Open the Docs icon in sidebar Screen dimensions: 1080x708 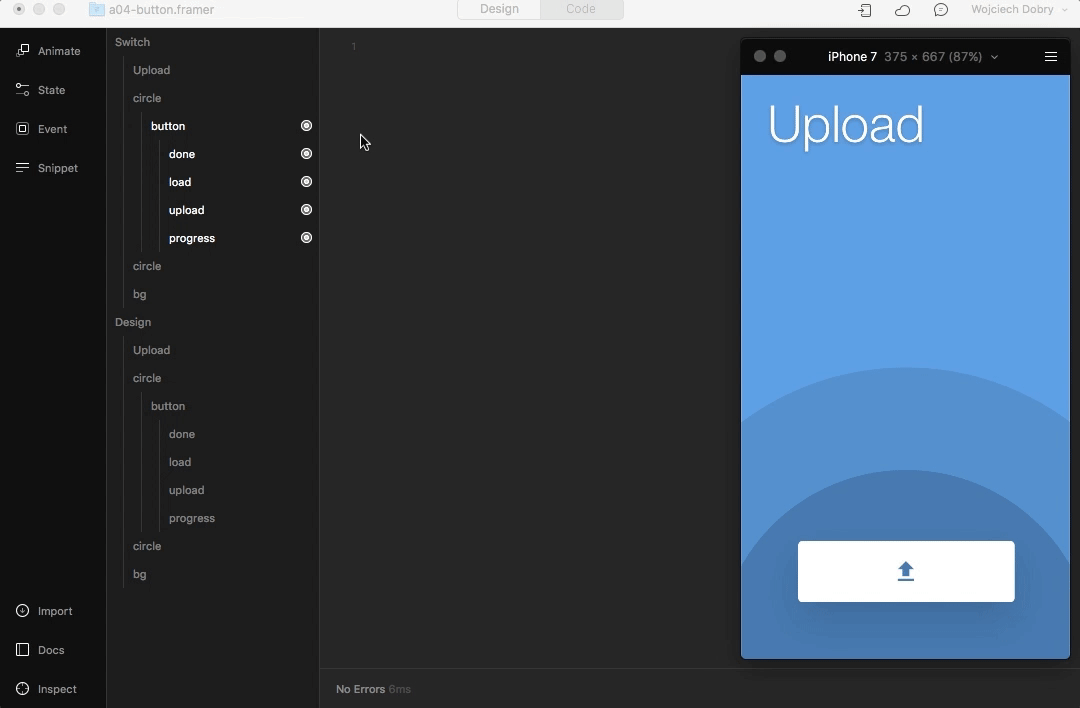pyautogui.click(x=23, y=649)
